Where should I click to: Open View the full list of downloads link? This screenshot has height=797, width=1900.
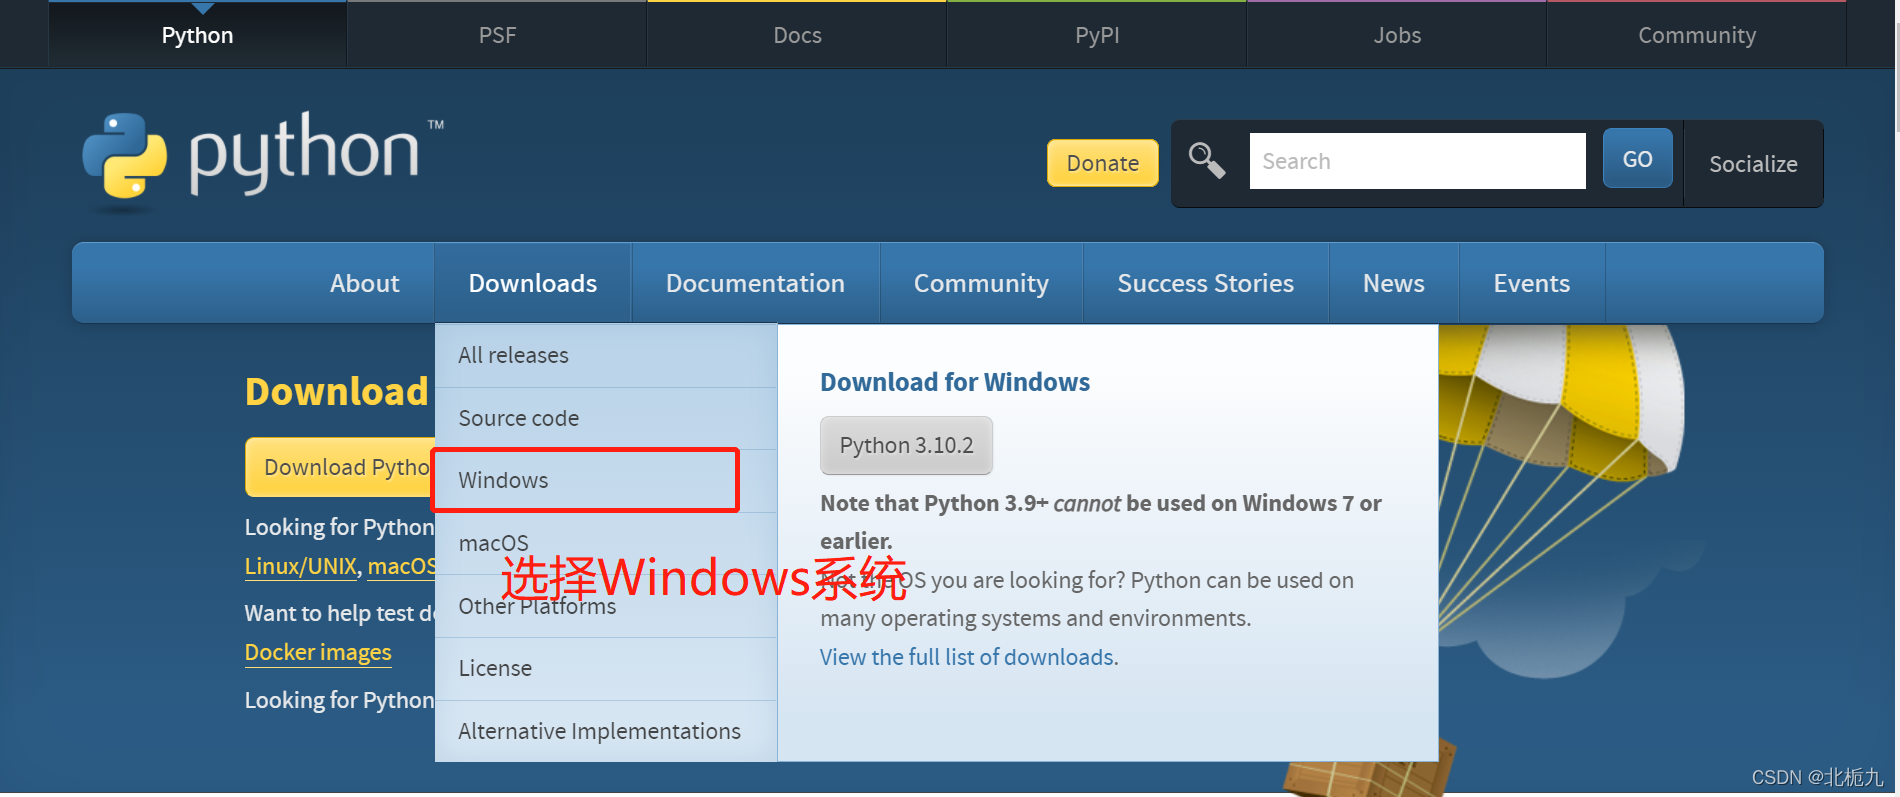click(967, 657)
